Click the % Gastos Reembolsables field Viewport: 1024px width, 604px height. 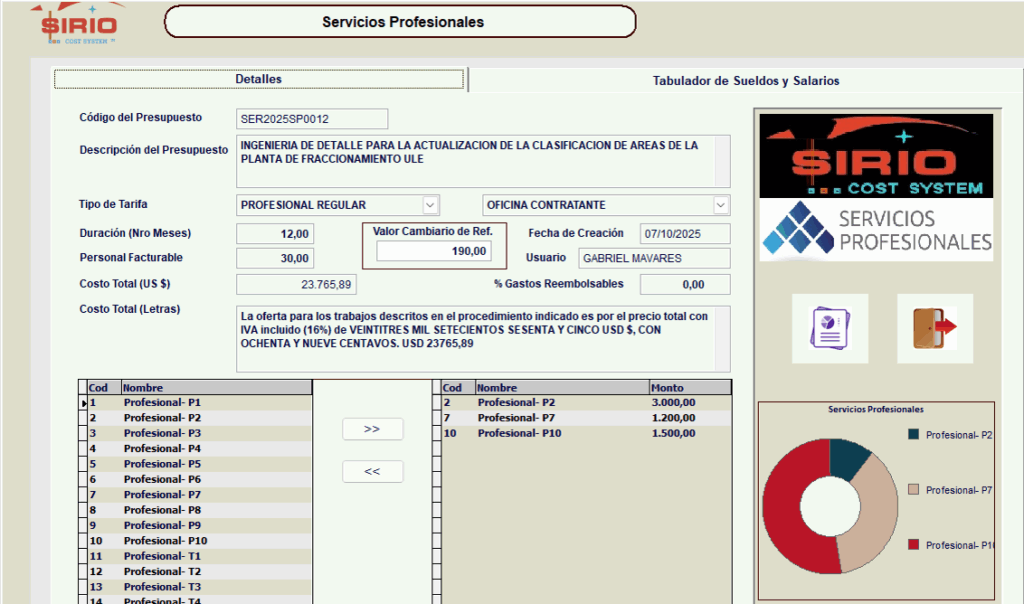680,285
